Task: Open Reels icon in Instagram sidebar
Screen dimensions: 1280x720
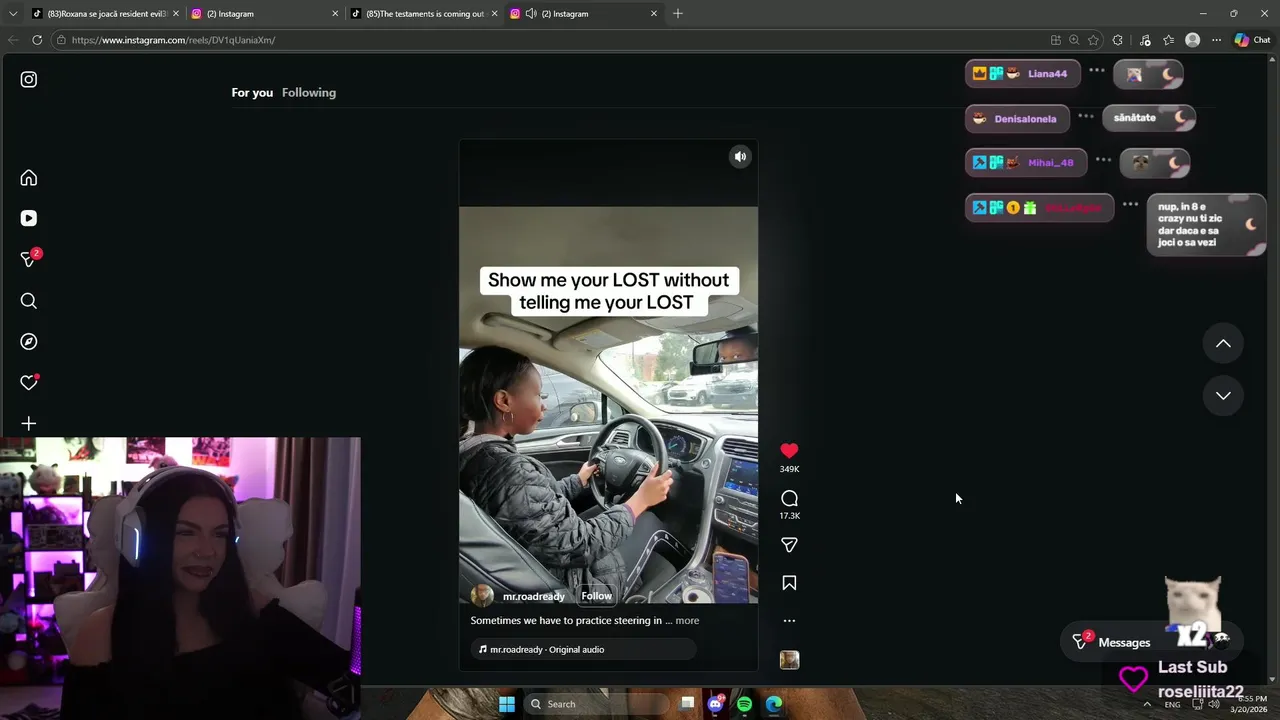Action: 29,218
